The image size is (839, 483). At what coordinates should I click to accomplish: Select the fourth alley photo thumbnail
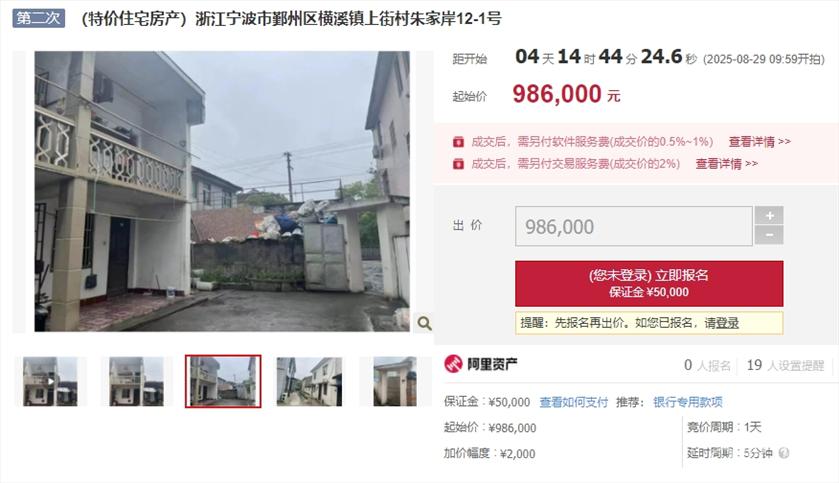tap(309, 382)
